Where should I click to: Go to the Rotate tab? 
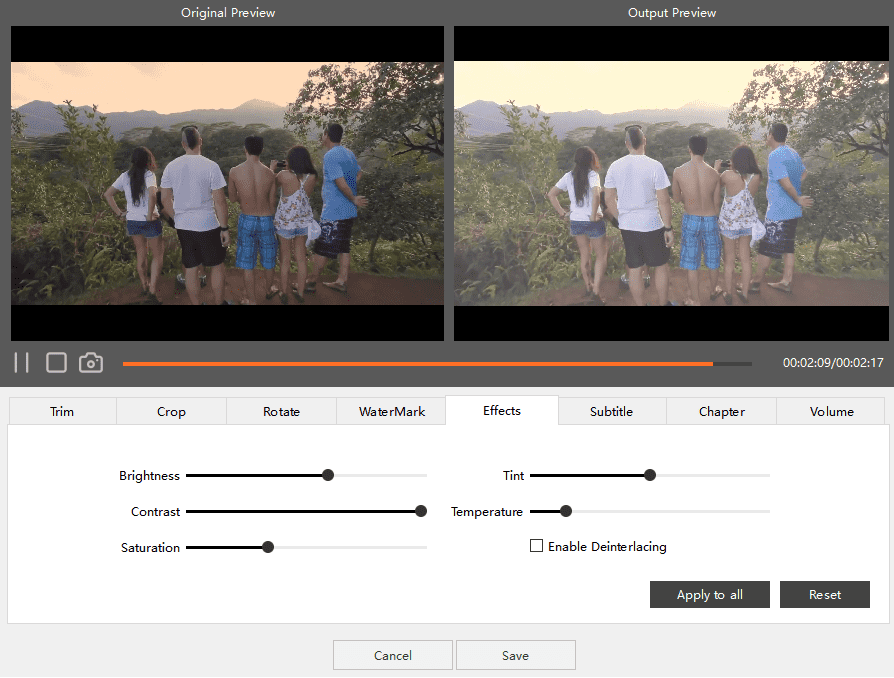pos(281,411)
